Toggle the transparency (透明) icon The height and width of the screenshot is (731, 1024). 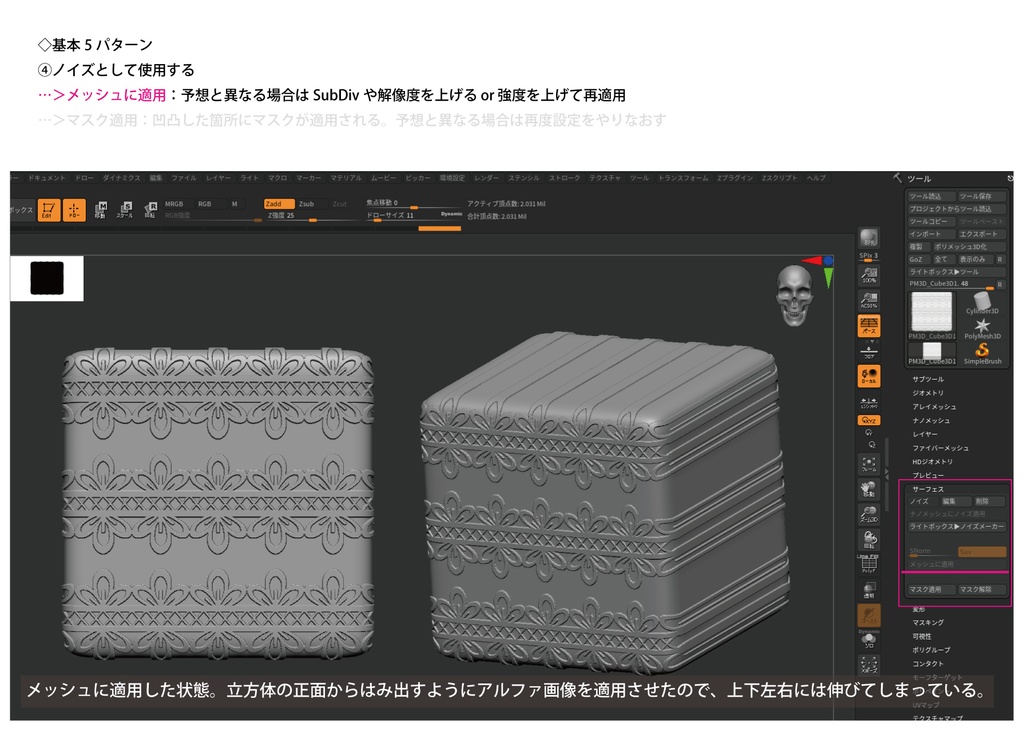(x=867, y=588)
